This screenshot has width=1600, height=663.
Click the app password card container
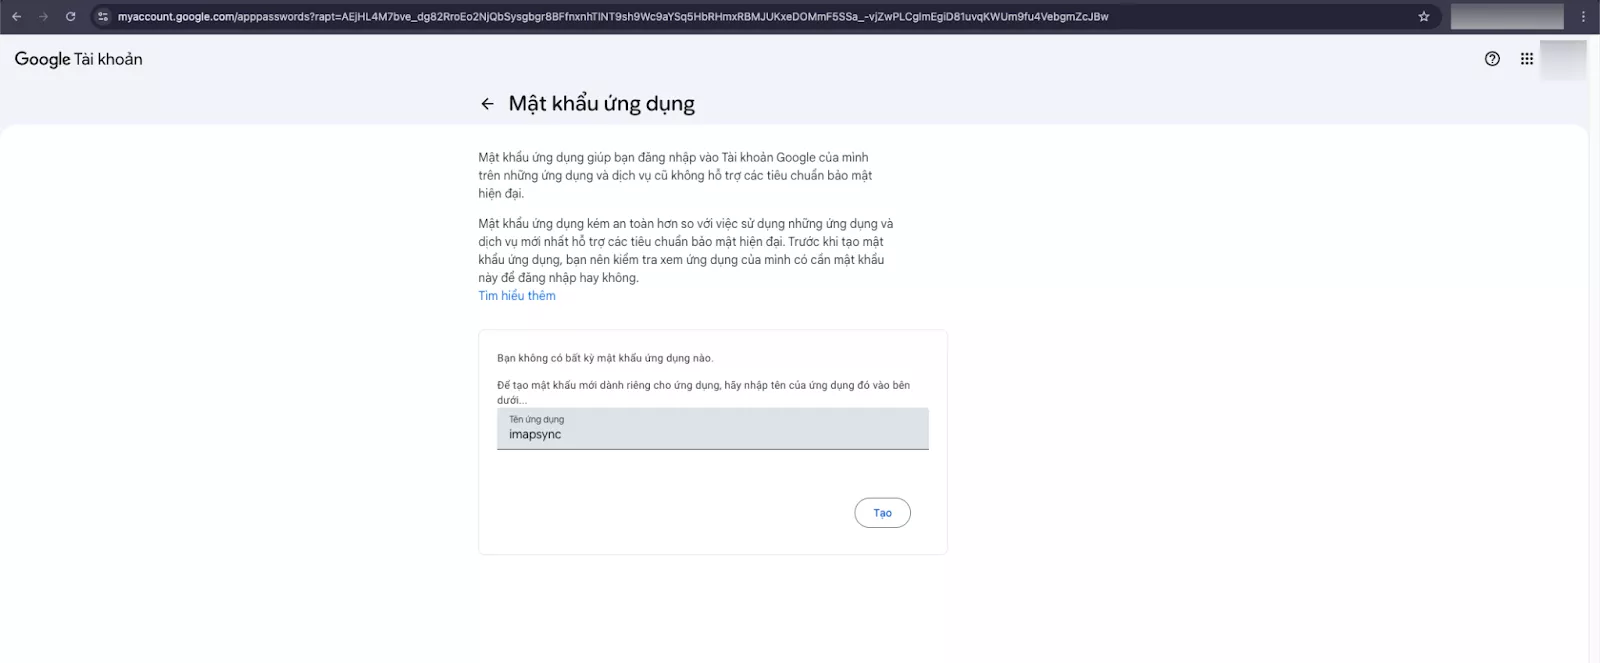[x=712, y=480]
